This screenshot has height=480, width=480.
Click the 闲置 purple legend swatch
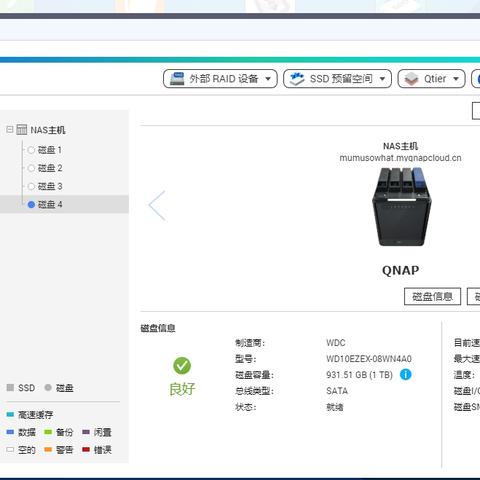click(x=86, y=432)
